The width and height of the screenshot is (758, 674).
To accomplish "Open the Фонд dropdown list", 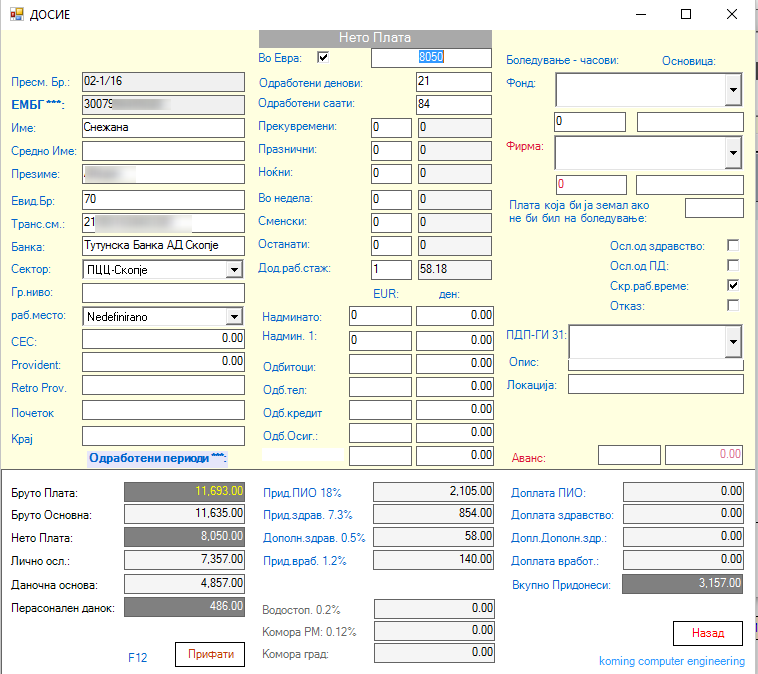I will (x=734, y=90).
